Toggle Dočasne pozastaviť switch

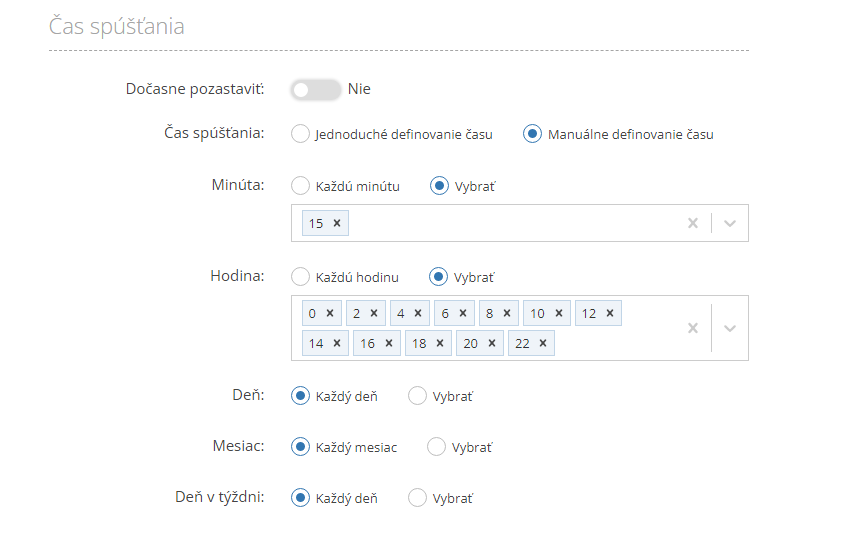pos(316,89)
